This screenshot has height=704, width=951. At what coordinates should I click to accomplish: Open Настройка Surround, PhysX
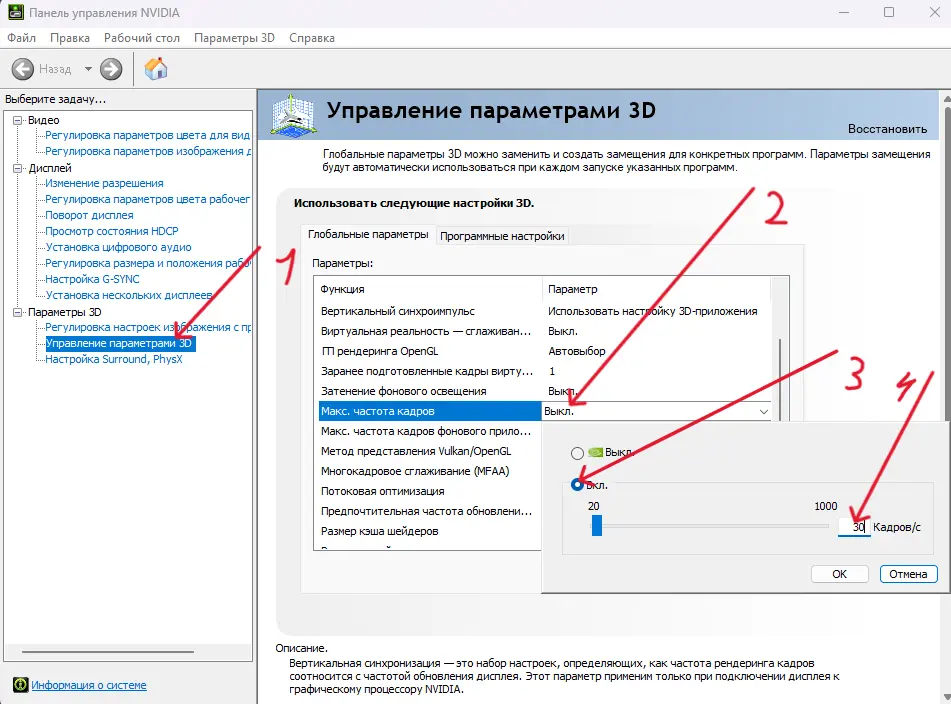coord(113,359)
